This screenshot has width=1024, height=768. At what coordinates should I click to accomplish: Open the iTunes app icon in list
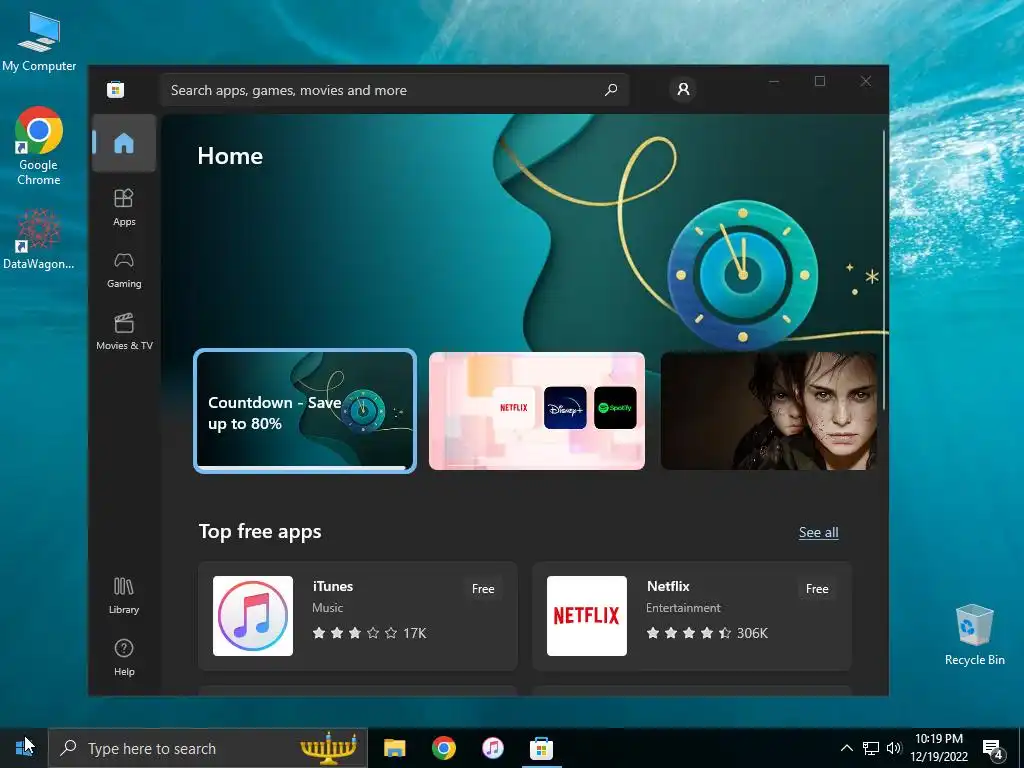click(x=253, y=616)
